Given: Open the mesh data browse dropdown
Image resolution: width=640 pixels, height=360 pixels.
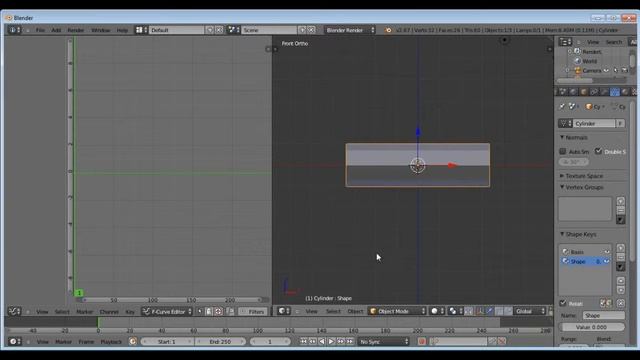Looking at the screenshot, I should pyautogui.click(x=565, y=123).
